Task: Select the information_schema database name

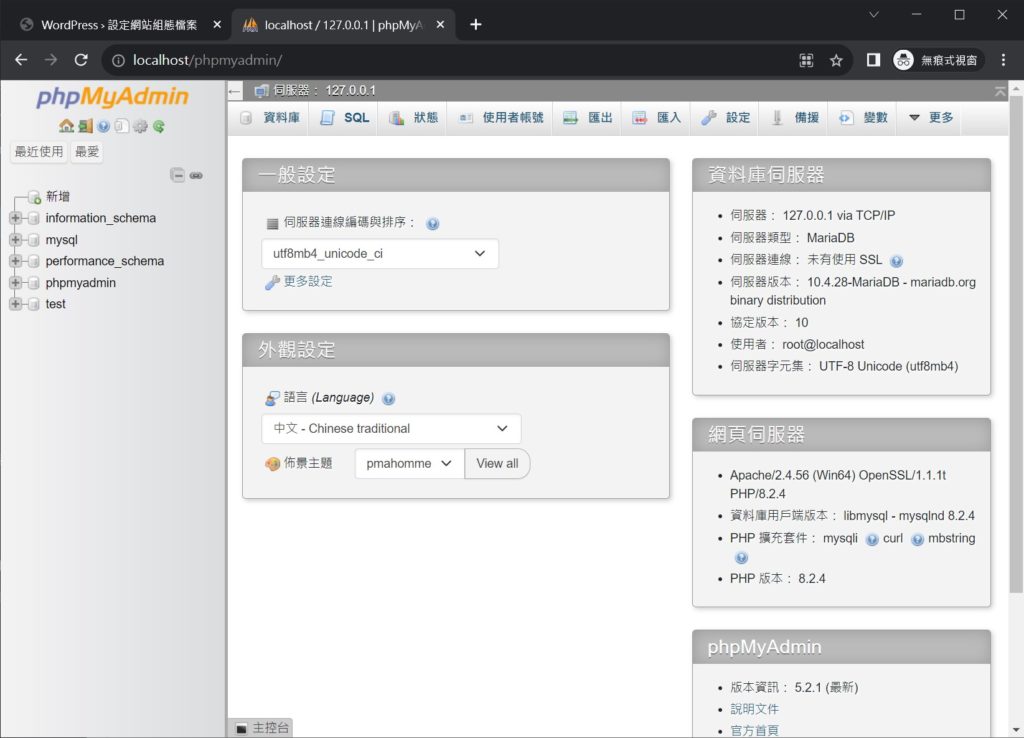Action: point(101,218)
